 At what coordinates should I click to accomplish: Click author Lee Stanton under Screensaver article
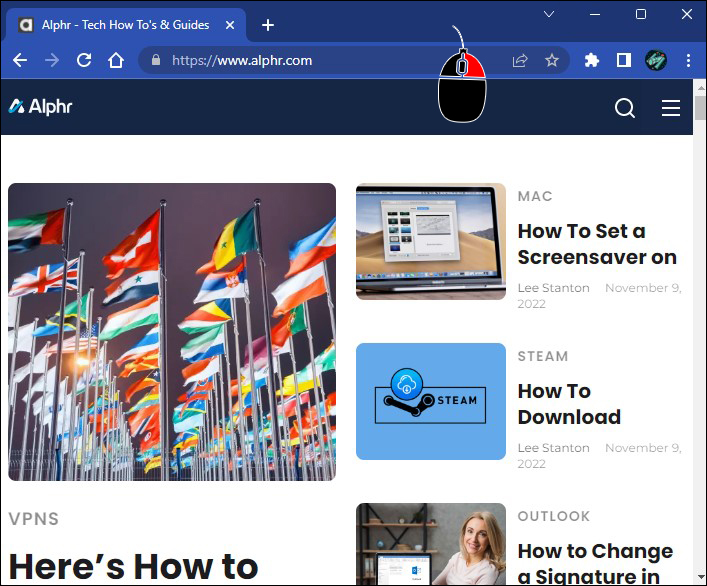pyautogui.click(x=553, y=288)
